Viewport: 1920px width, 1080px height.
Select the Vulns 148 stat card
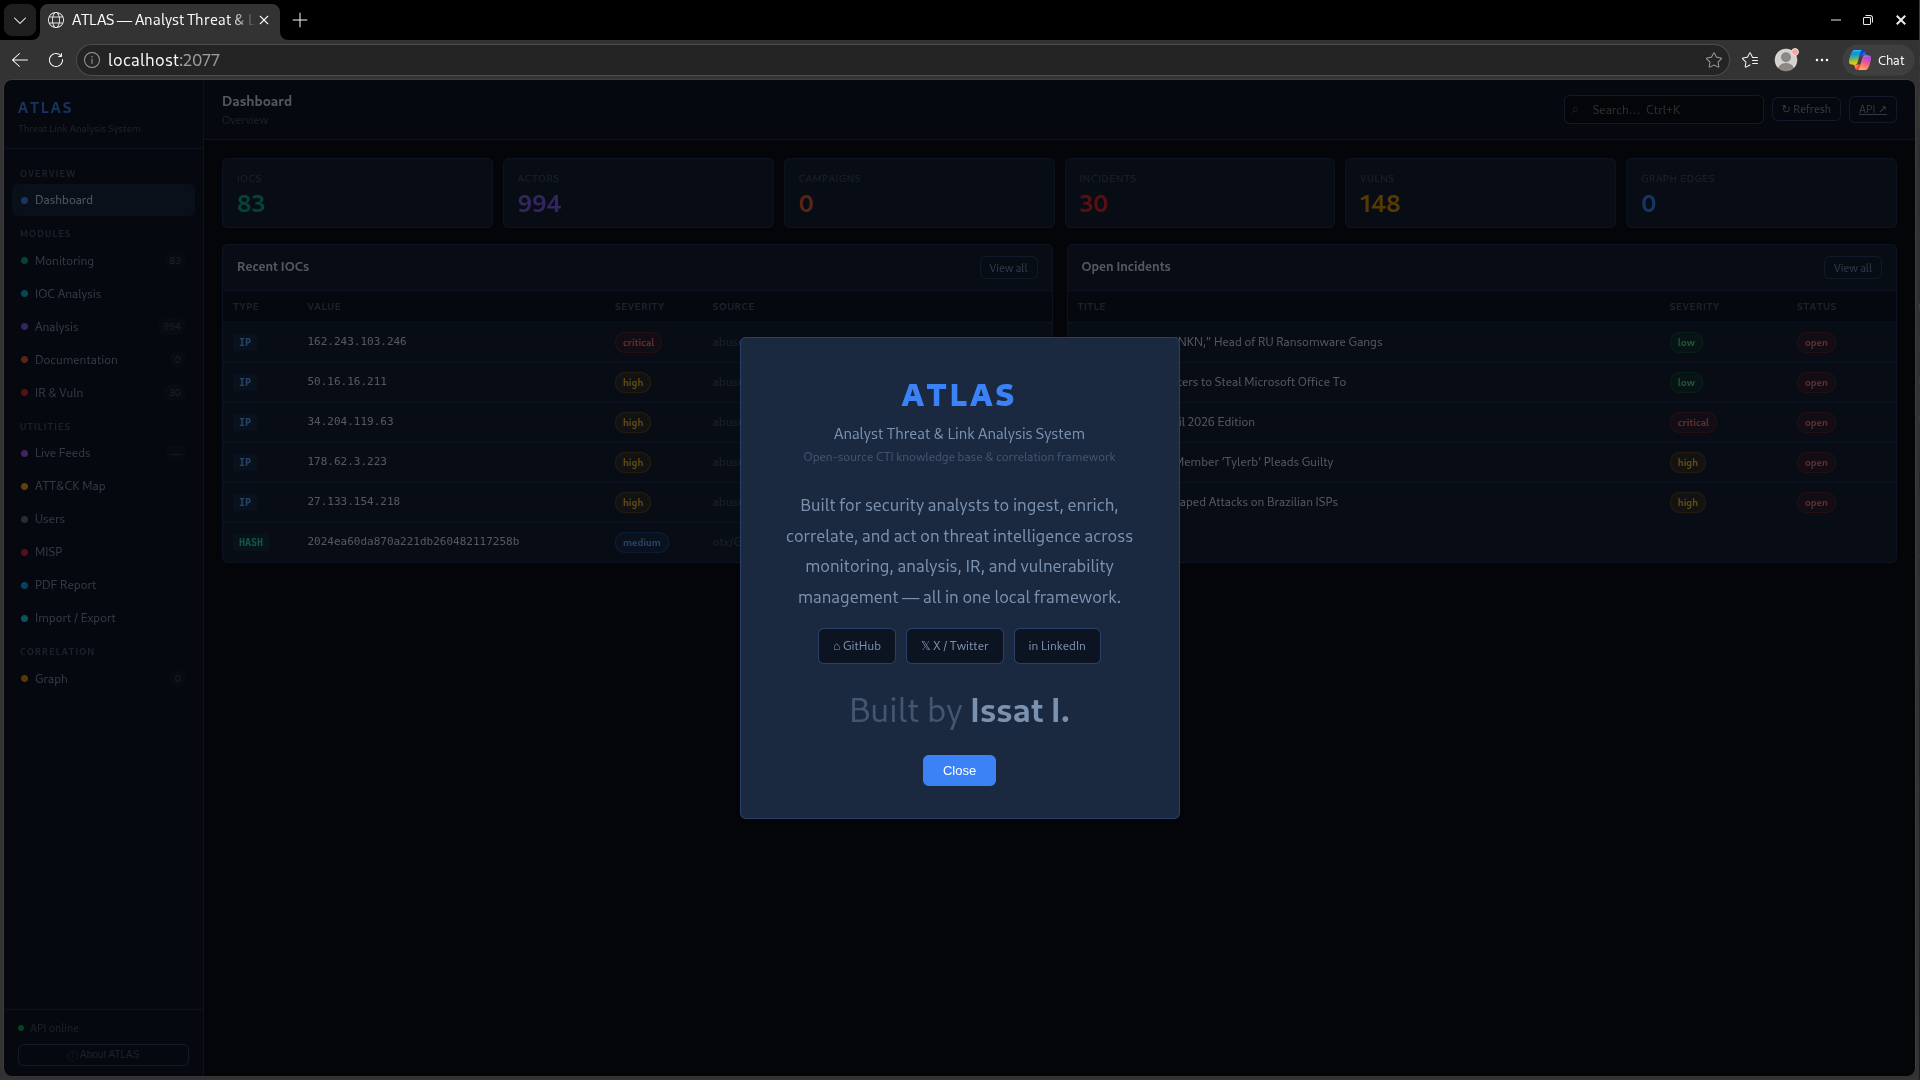coord(1480,193)
